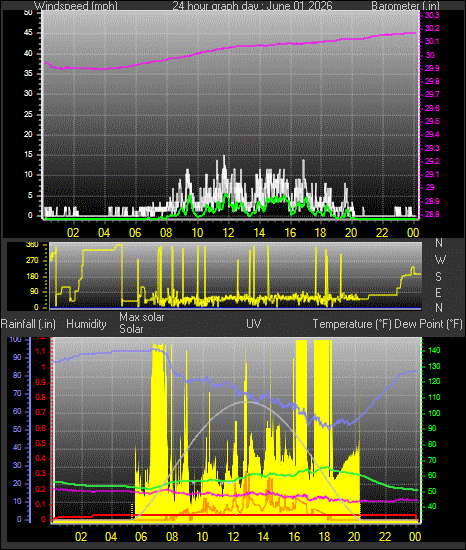
Task: Click the Humidity legend label
Action: [x=86, y=324]
